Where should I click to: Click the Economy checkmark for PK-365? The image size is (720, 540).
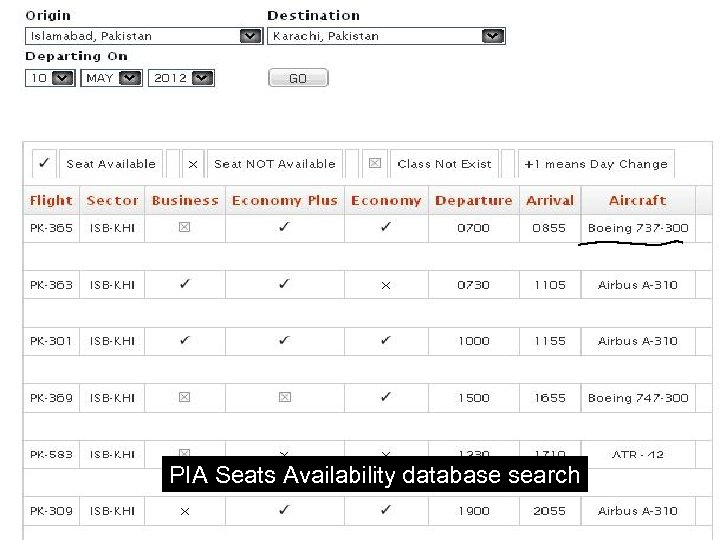click(386, 226)
